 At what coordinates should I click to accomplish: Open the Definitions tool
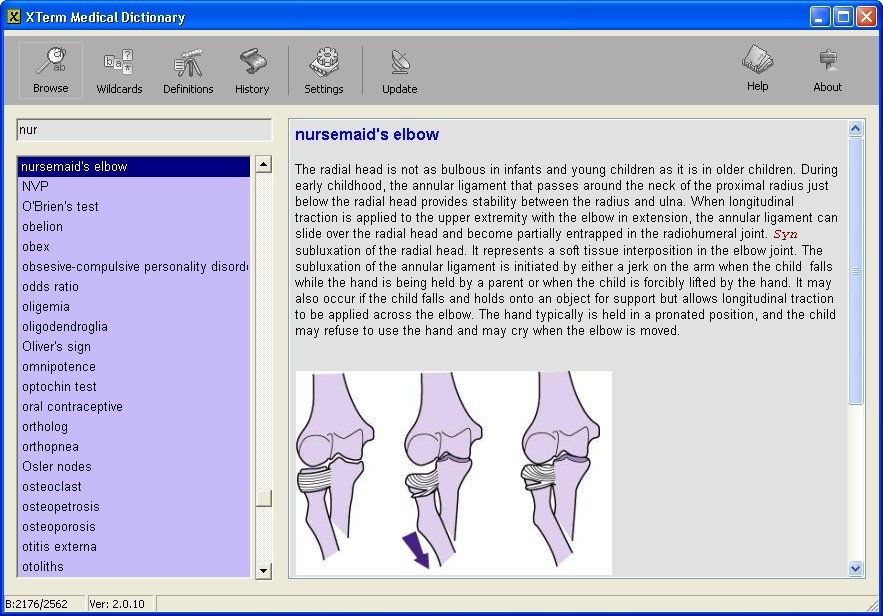coord(188,68)
